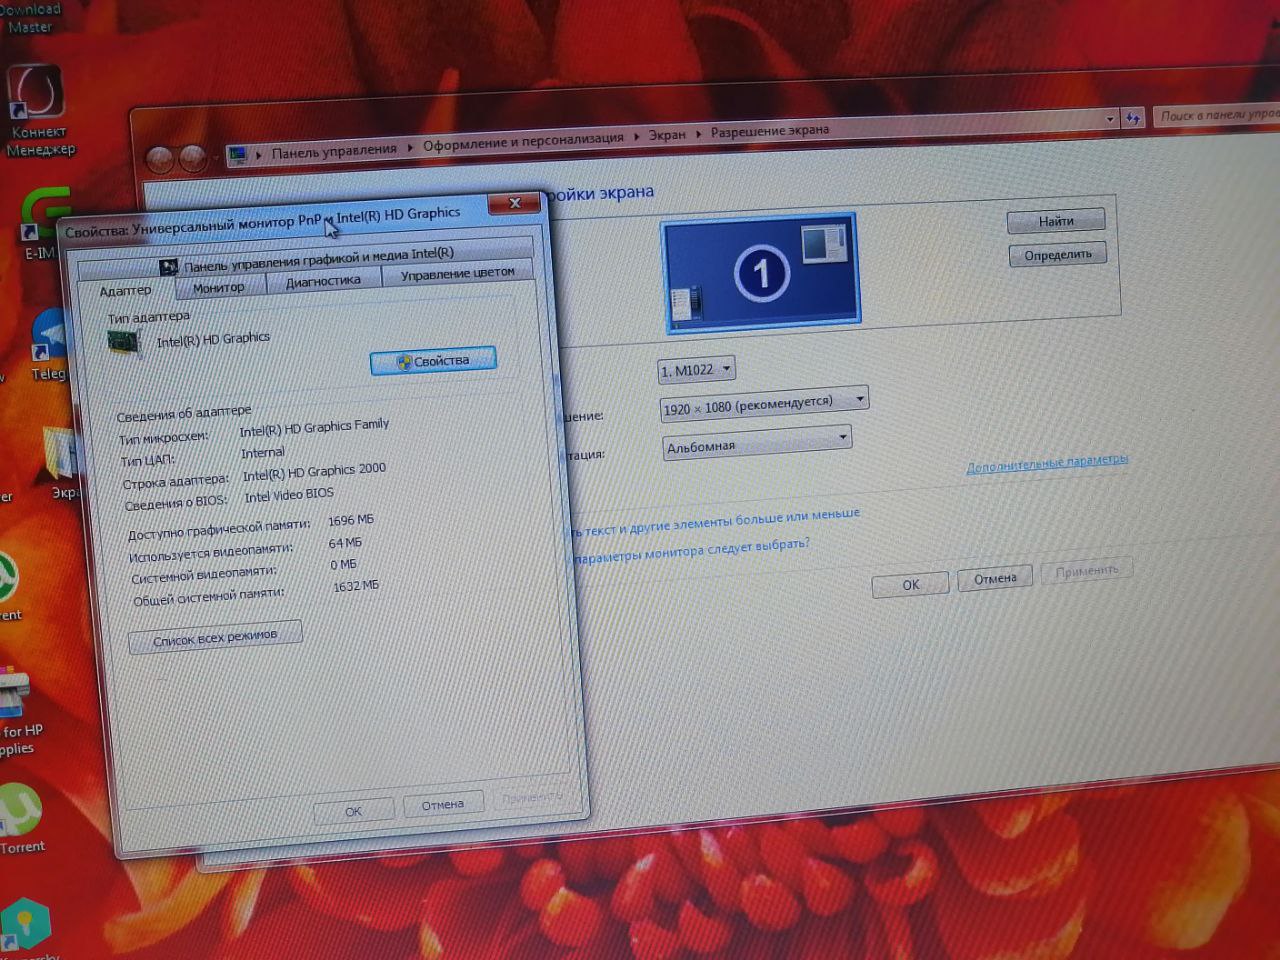
Task: Open Дополнительные параметры link
Action: pos(1047,464)
